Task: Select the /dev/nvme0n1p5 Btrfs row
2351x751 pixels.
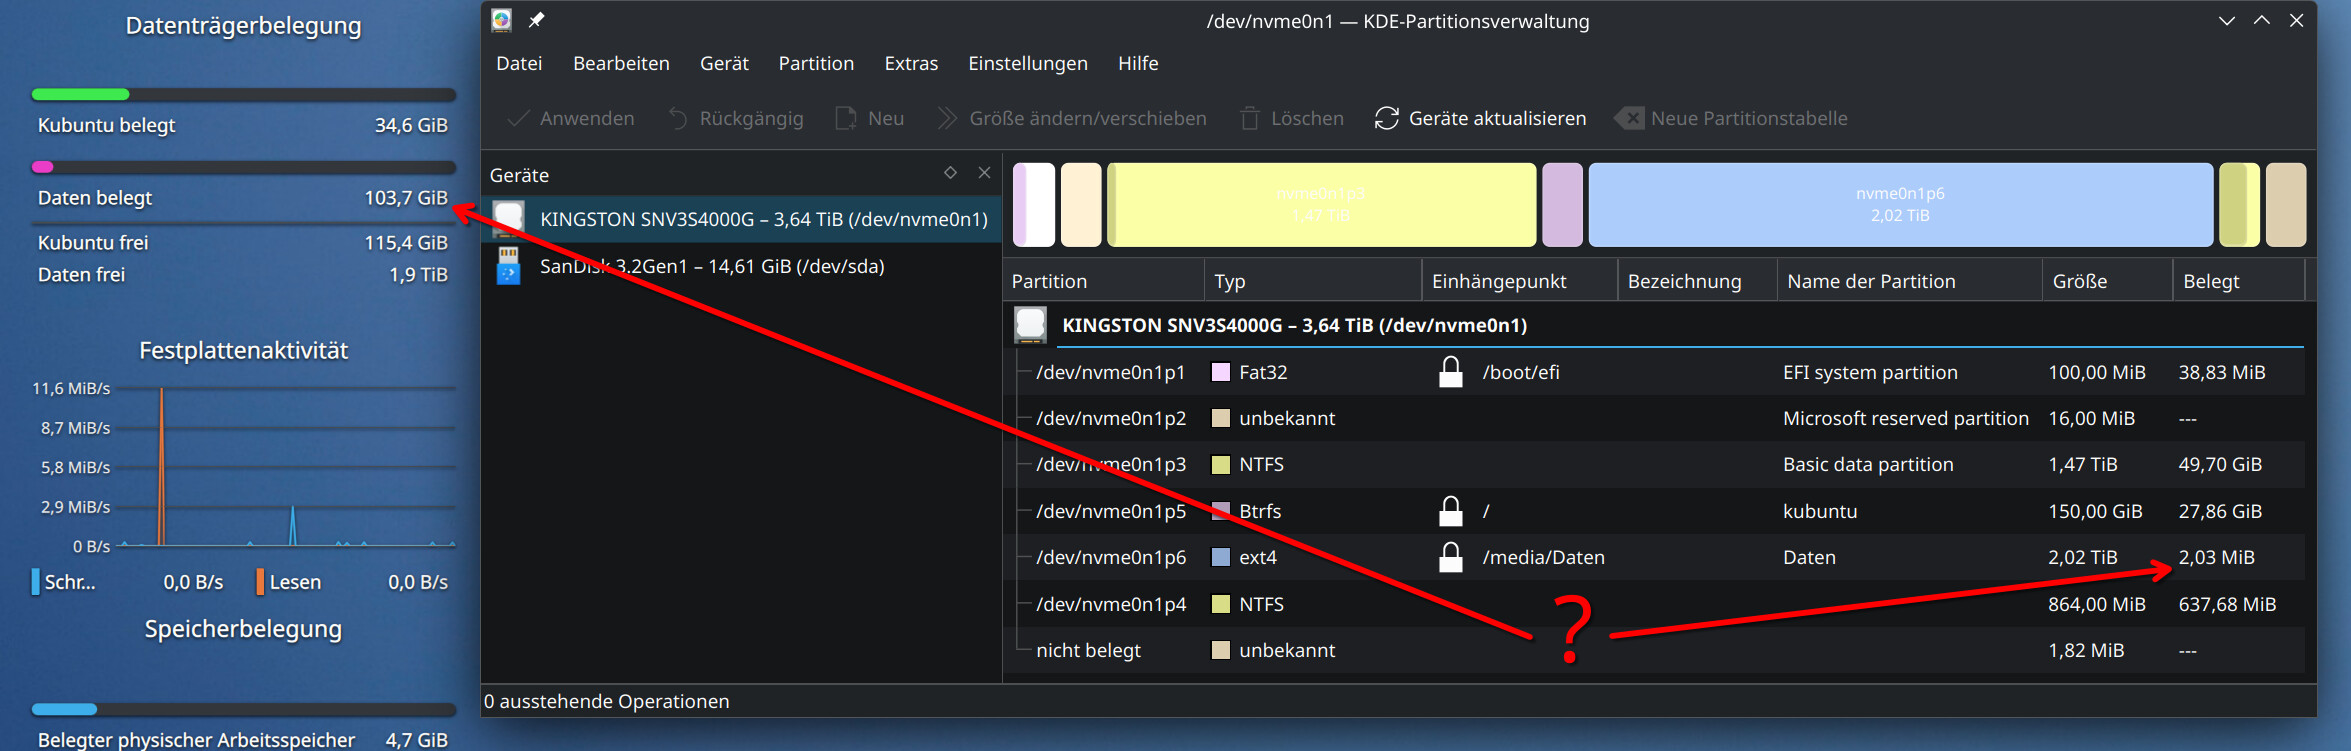Action: (x=1110, y=511)
